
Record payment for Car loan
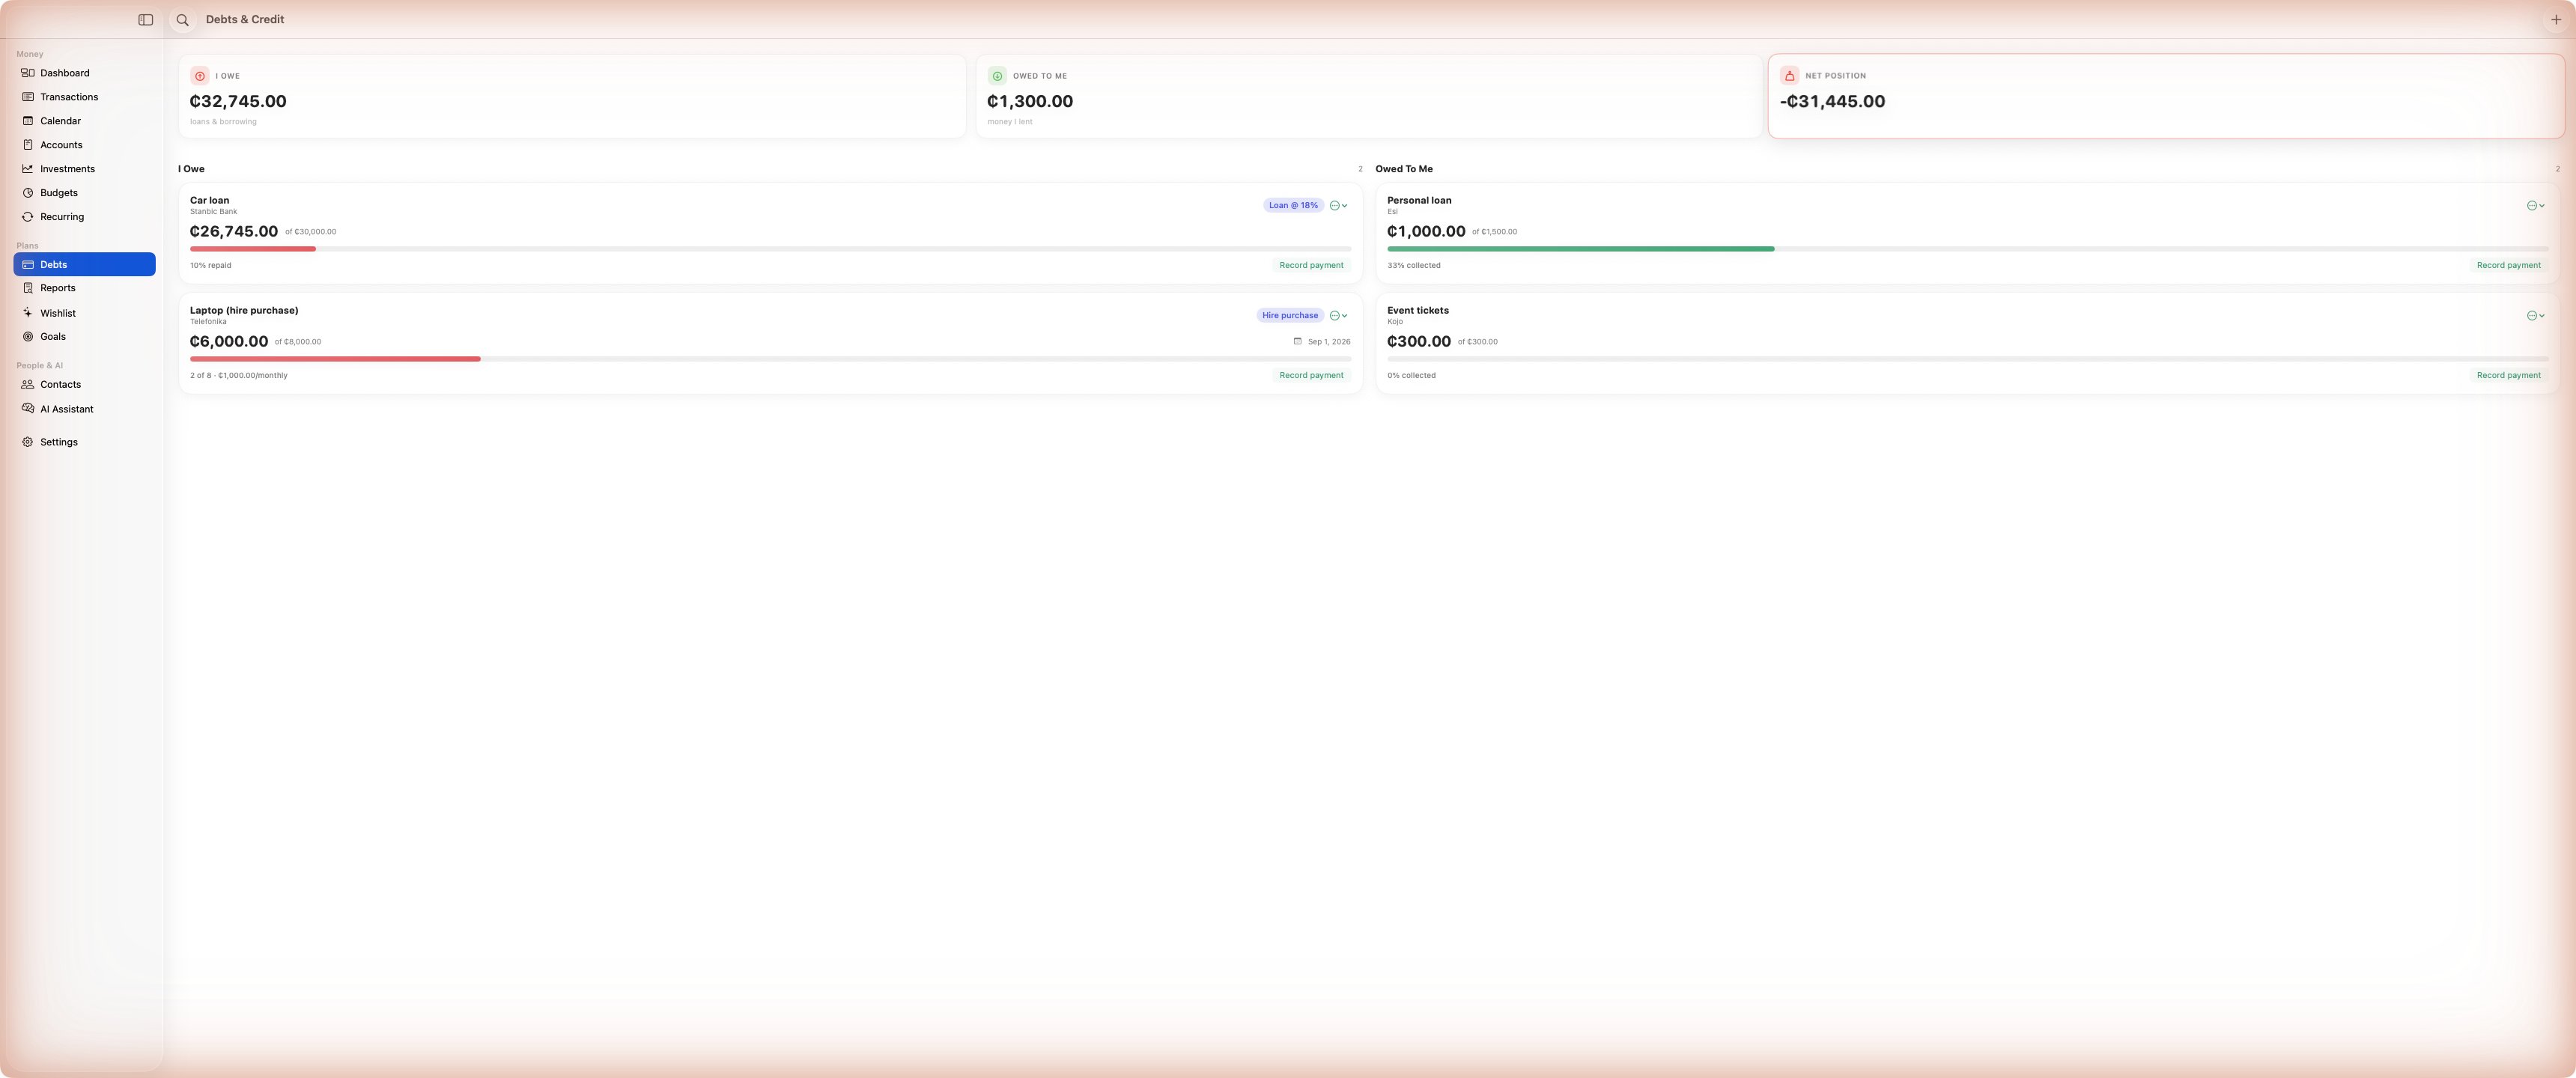1311,266
